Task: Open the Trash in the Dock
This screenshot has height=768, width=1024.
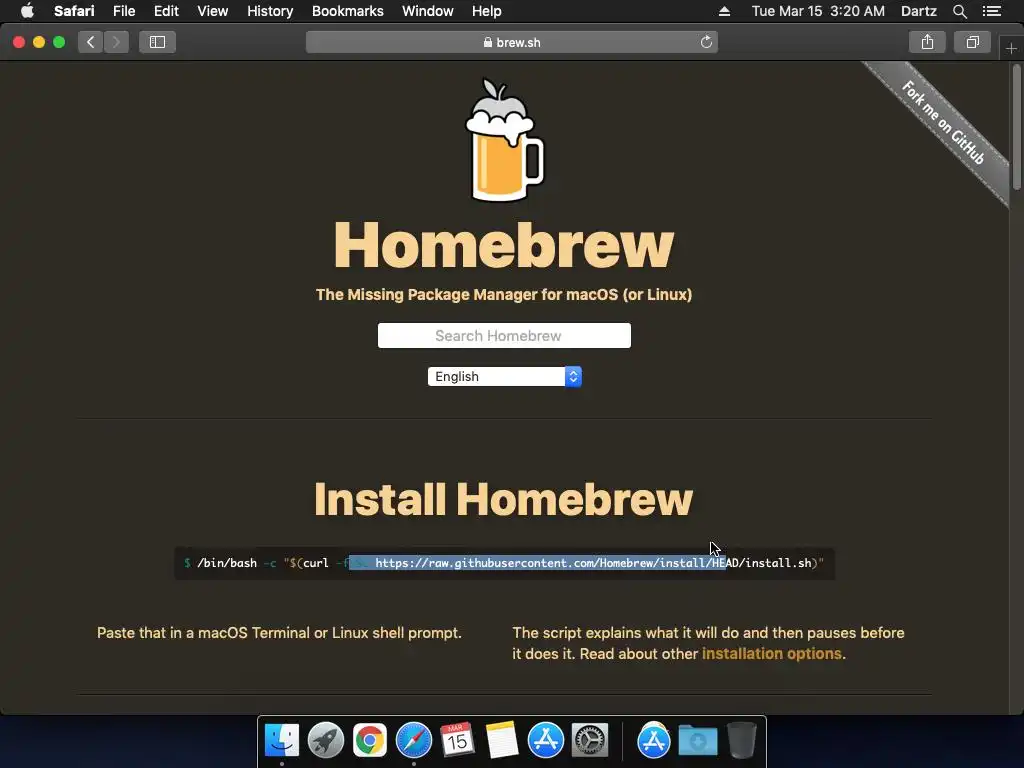Action: click(741, 740)
